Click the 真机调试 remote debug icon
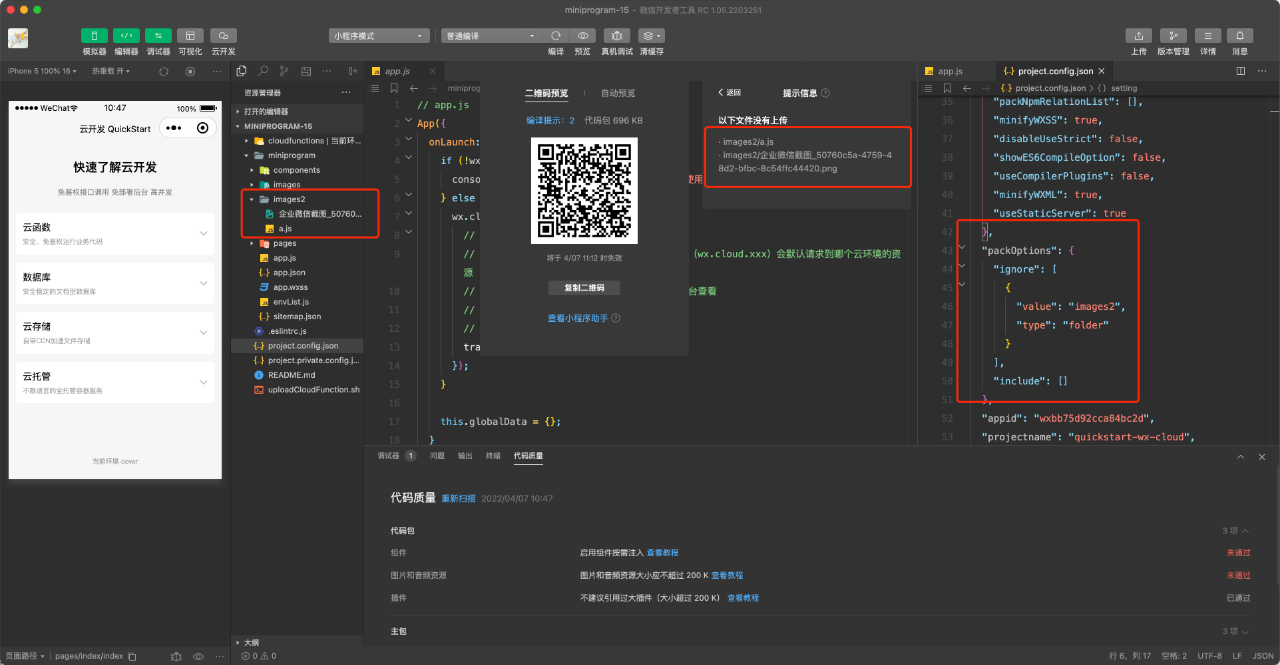This screenshot has height=665, width=1280. pos(617,35)
